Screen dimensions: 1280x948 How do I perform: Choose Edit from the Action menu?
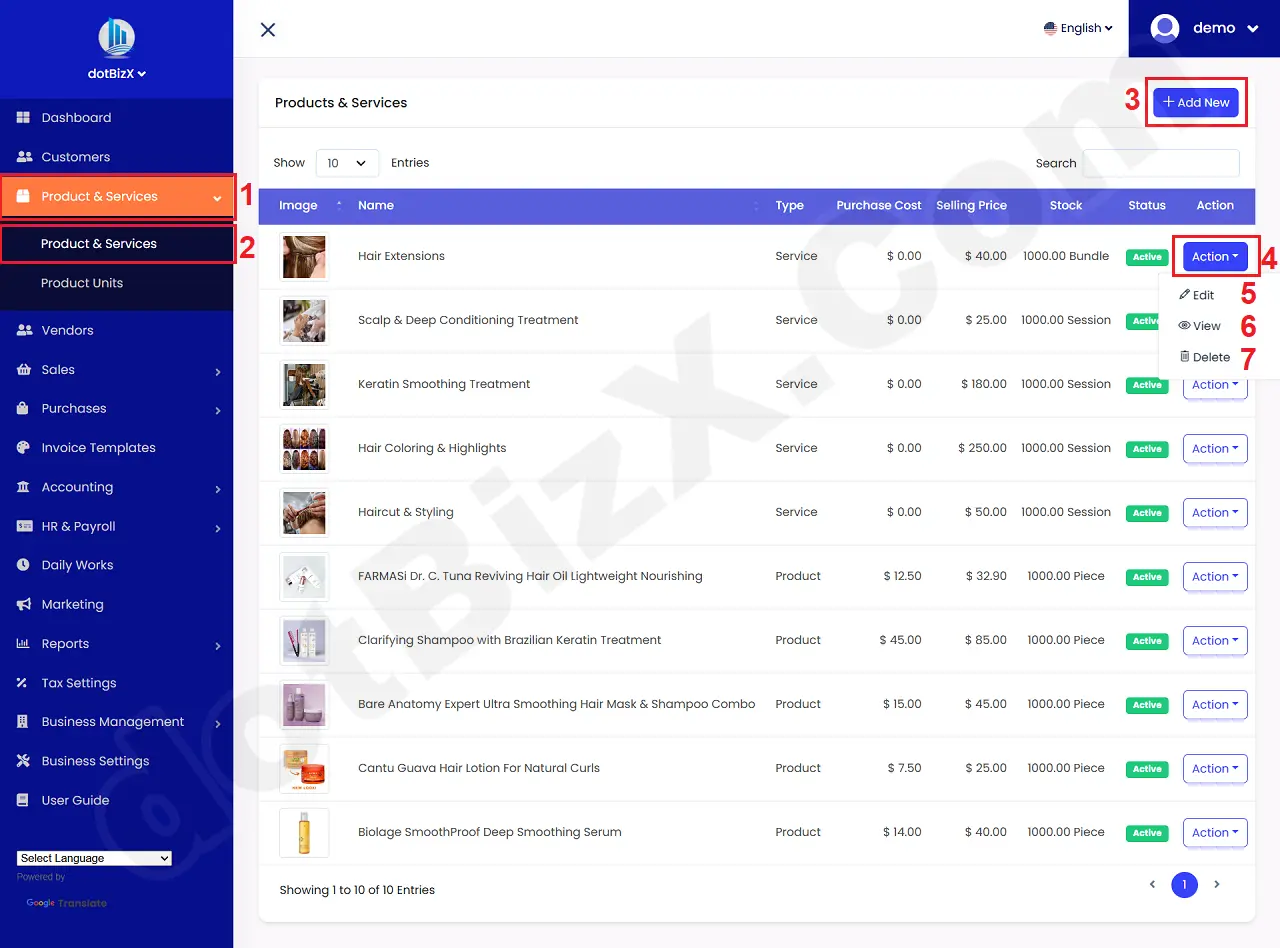point(1197,294)
